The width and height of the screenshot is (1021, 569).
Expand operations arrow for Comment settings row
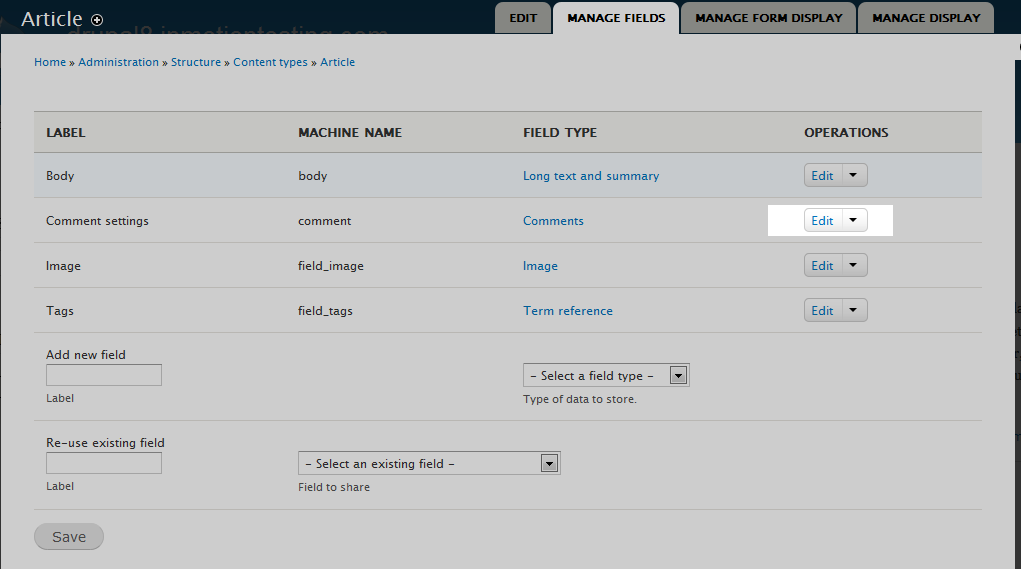854,220
